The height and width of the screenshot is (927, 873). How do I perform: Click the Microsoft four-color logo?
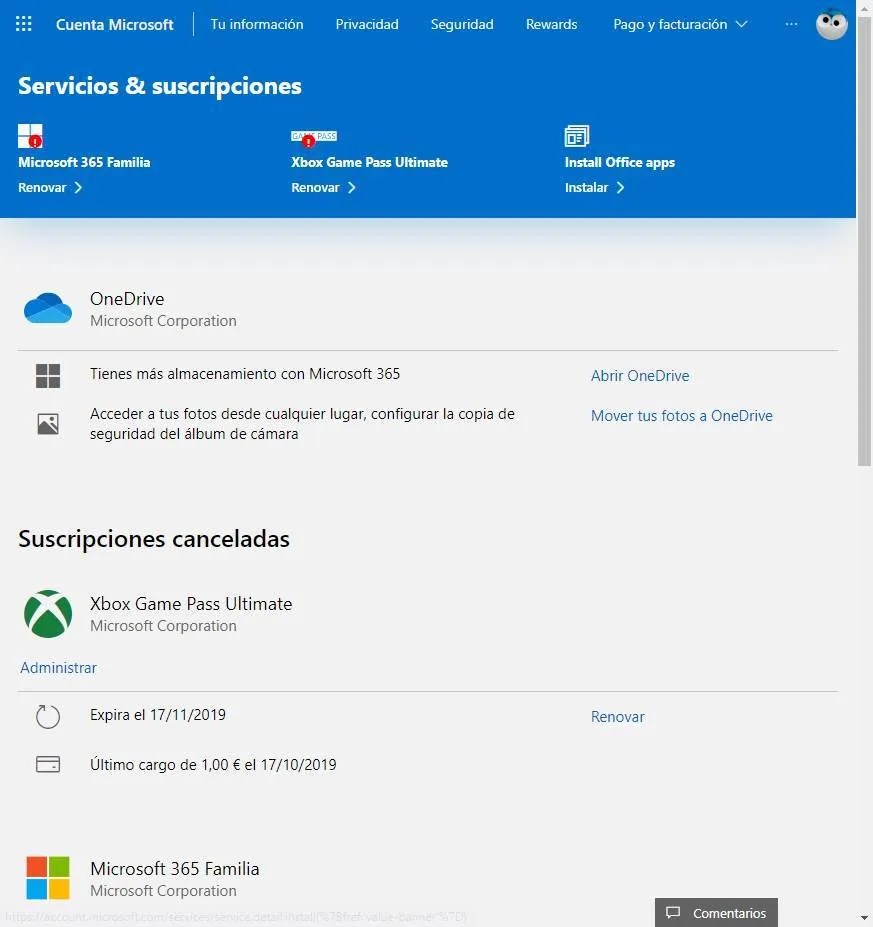click(48, 878)
